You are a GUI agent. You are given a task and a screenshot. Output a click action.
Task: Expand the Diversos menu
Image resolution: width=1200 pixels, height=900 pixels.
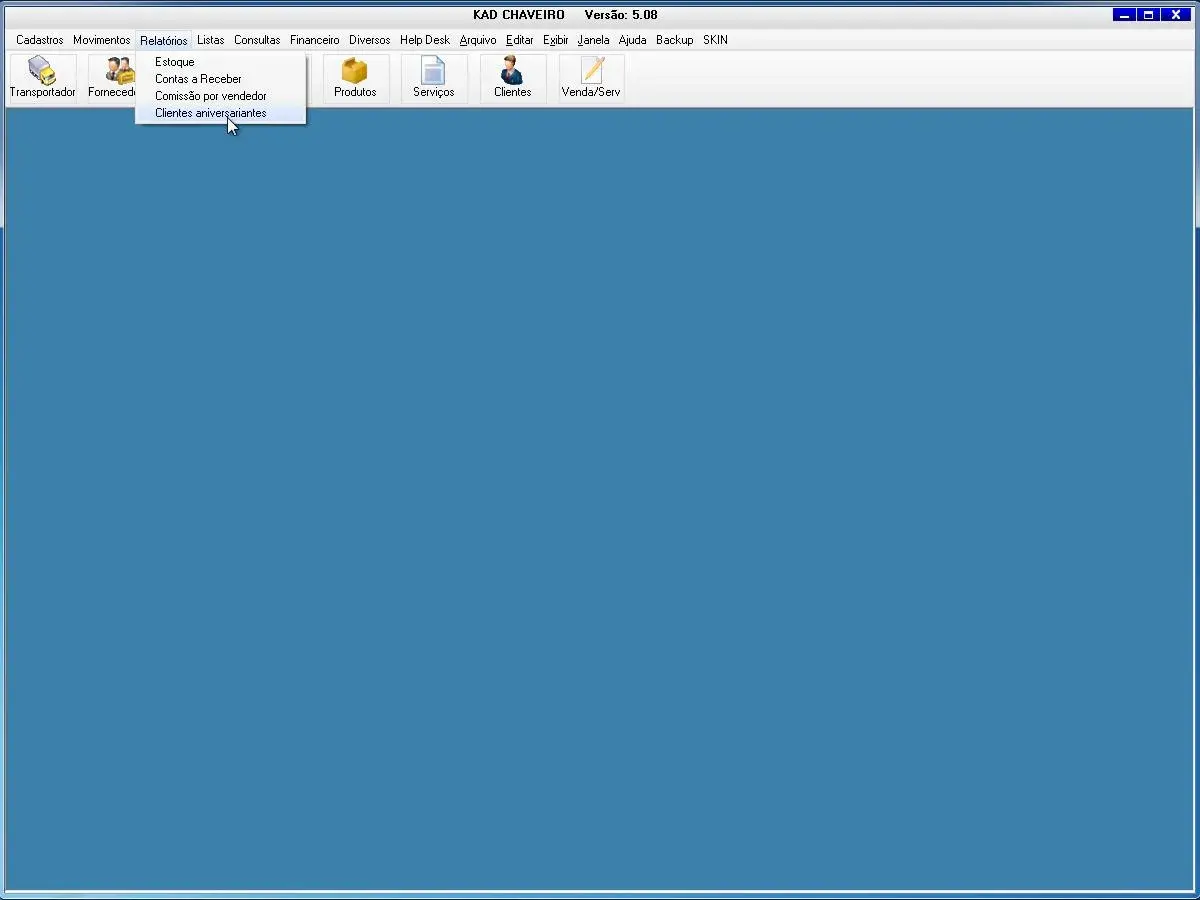(x=369, y=40)
